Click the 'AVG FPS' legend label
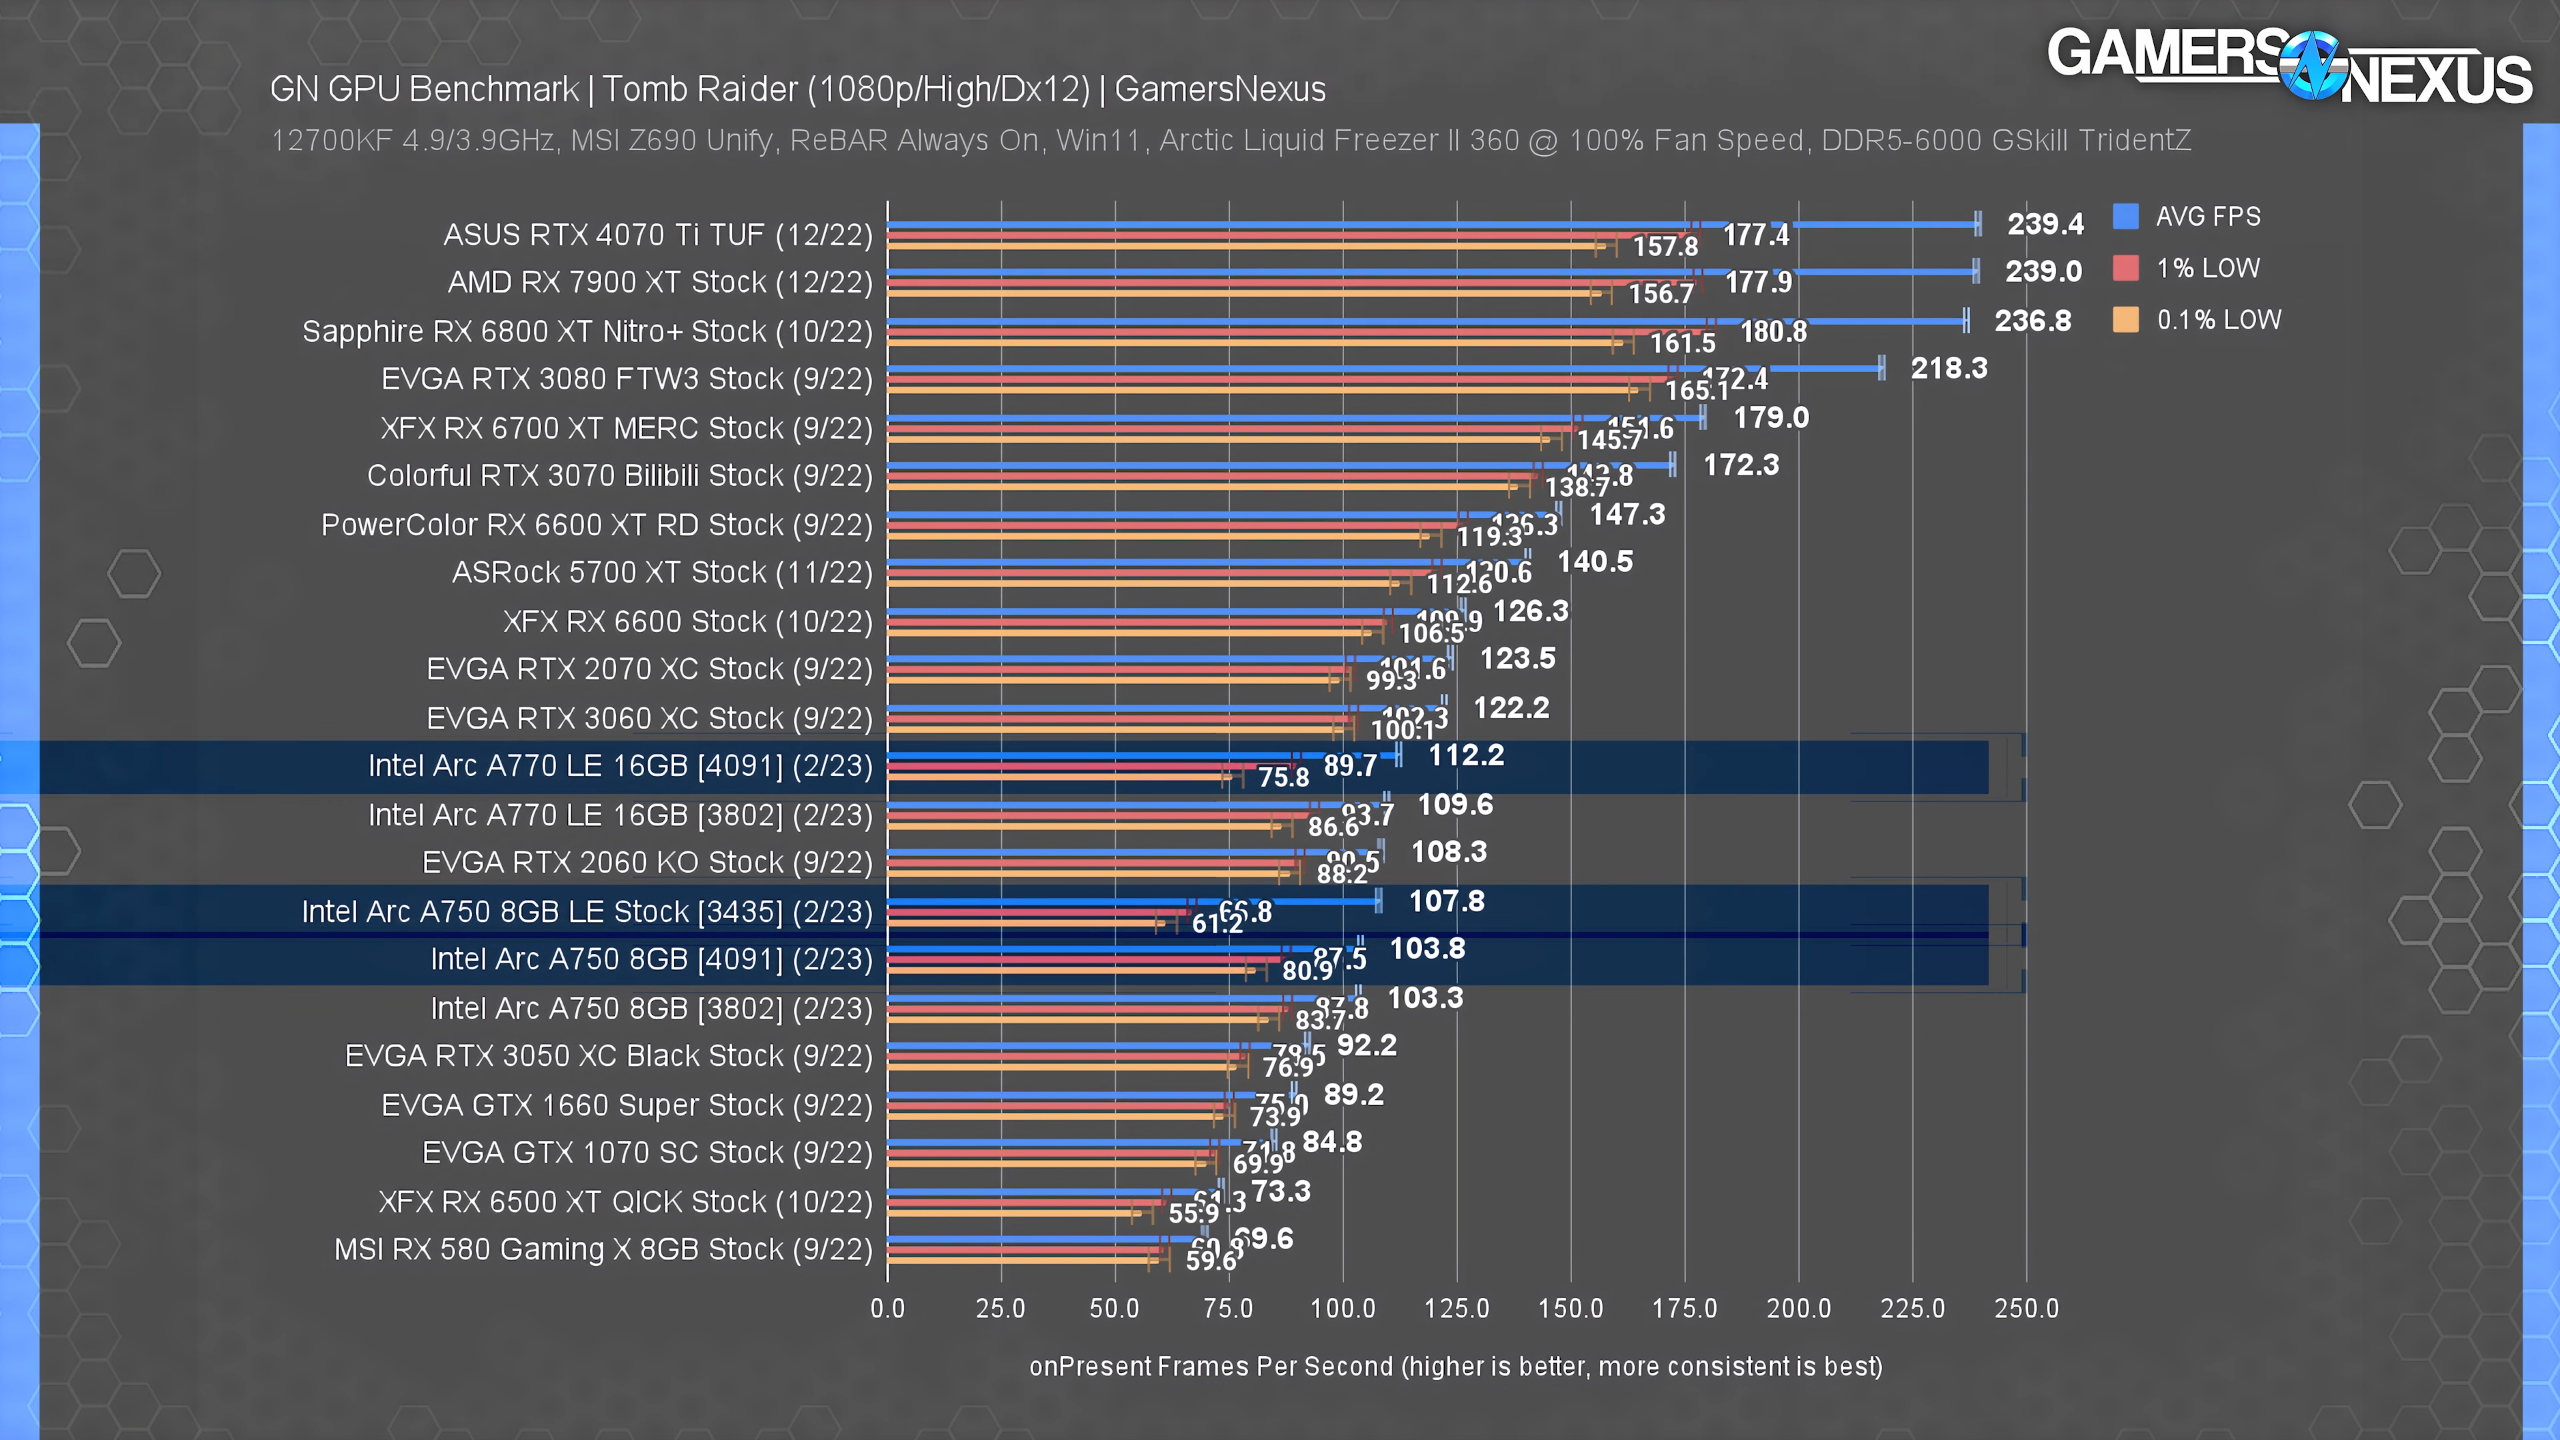The height and width of the screenshot is (1440, 2560). (2208, 217)
